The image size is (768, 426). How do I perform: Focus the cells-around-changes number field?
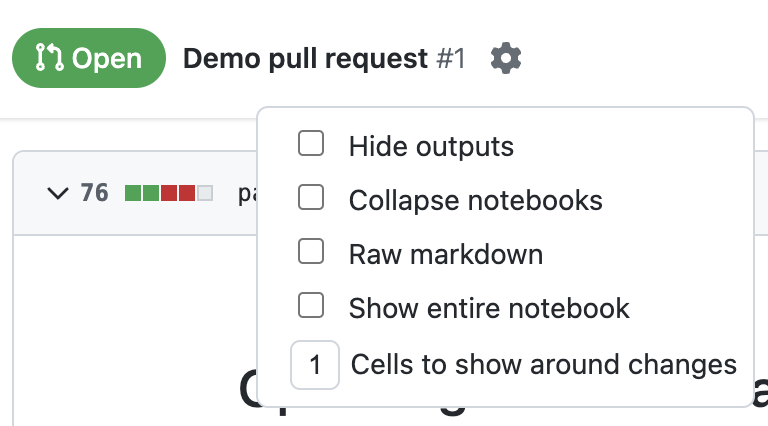coord(315,365)
